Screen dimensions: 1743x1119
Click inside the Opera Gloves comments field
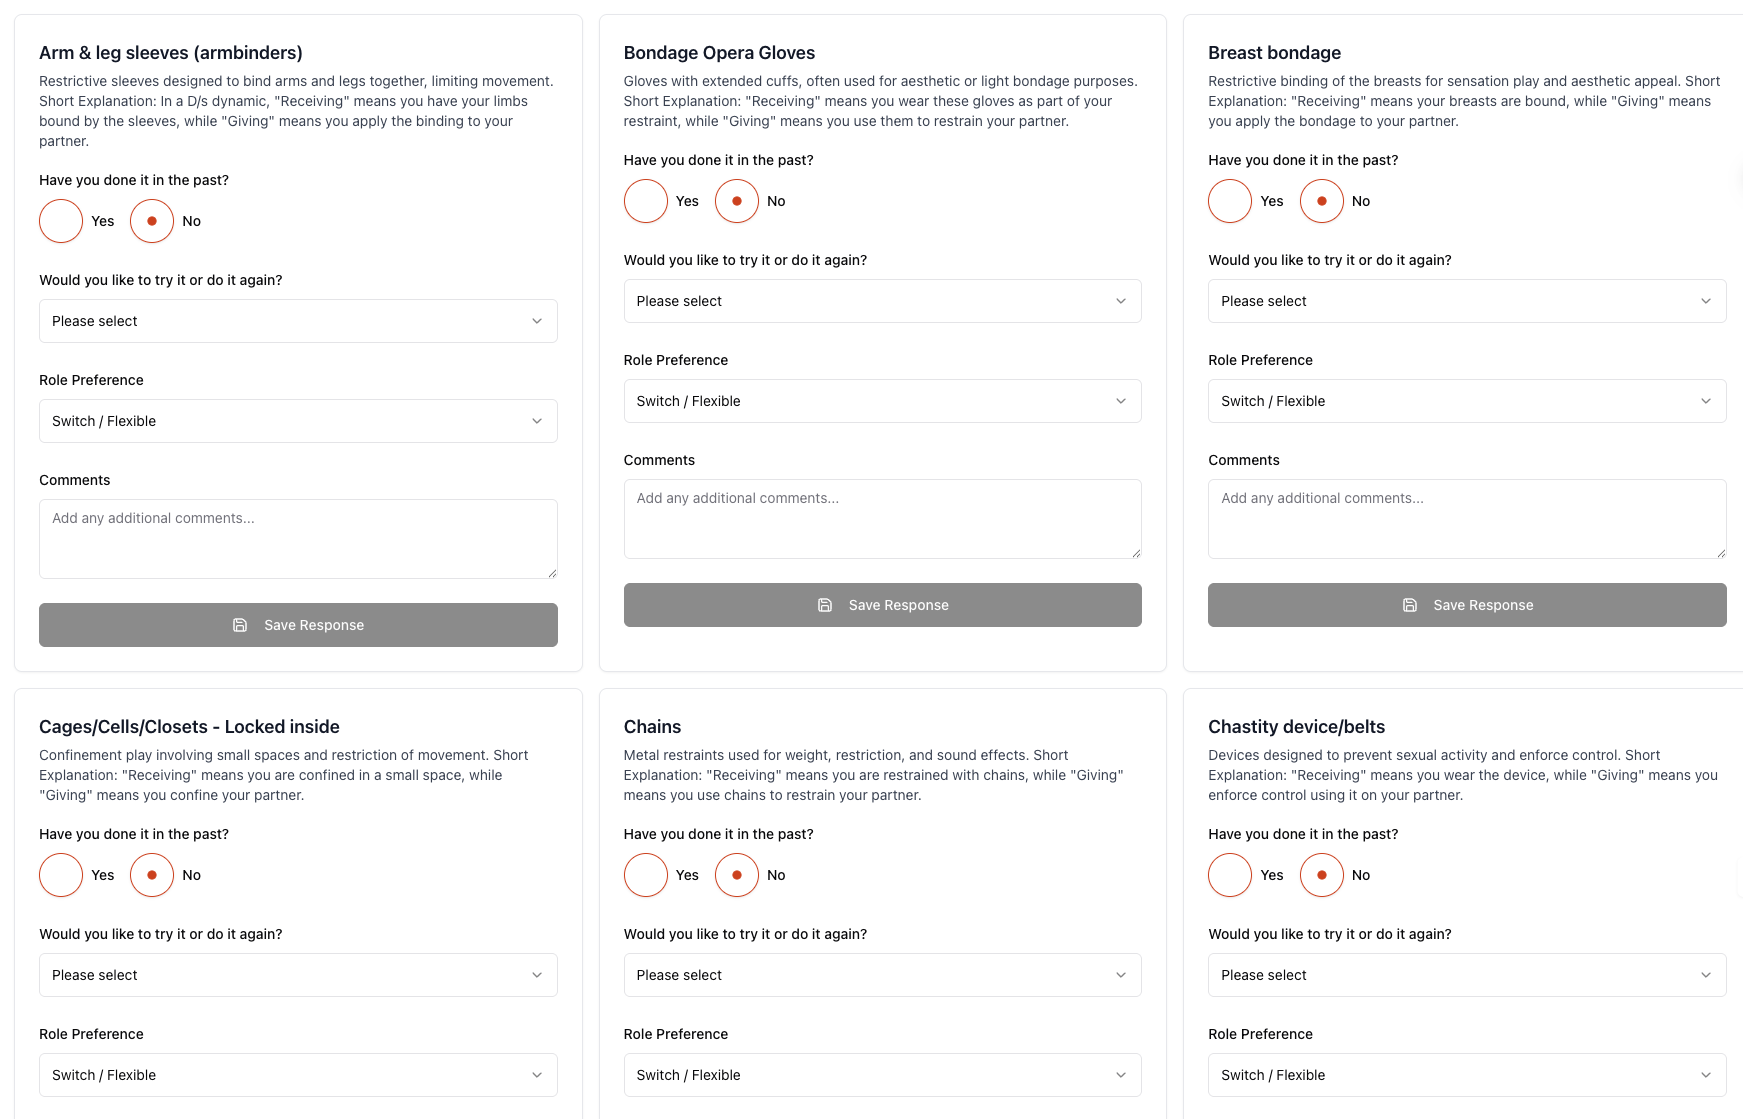coord(882,518)
